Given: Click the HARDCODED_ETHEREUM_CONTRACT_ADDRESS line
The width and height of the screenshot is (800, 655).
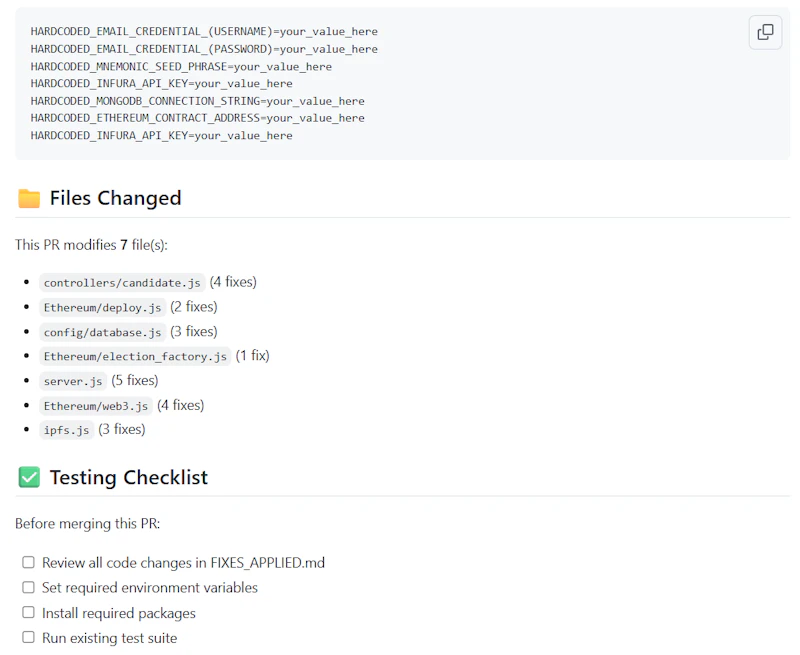Looking at the screenshot, I should coord(197,118).
